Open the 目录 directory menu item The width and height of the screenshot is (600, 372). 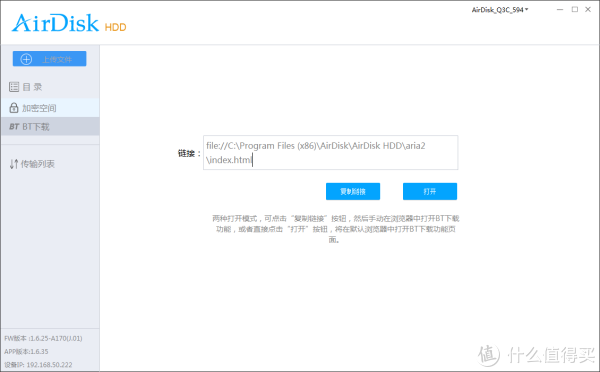50,87
